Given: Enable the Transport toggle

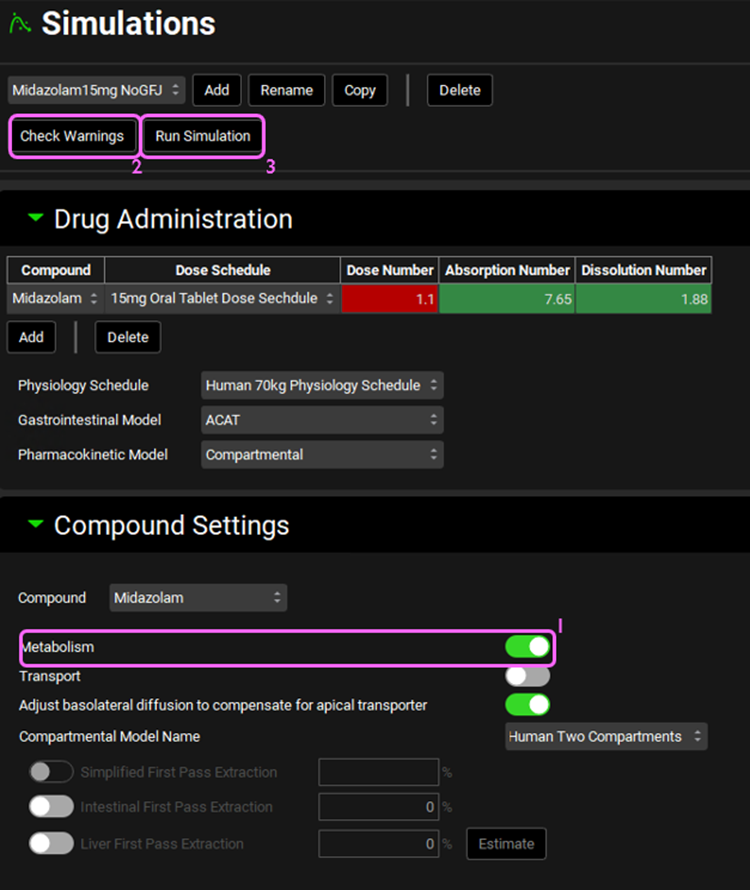Looking at the screenshot, I should tap(527, 677).
